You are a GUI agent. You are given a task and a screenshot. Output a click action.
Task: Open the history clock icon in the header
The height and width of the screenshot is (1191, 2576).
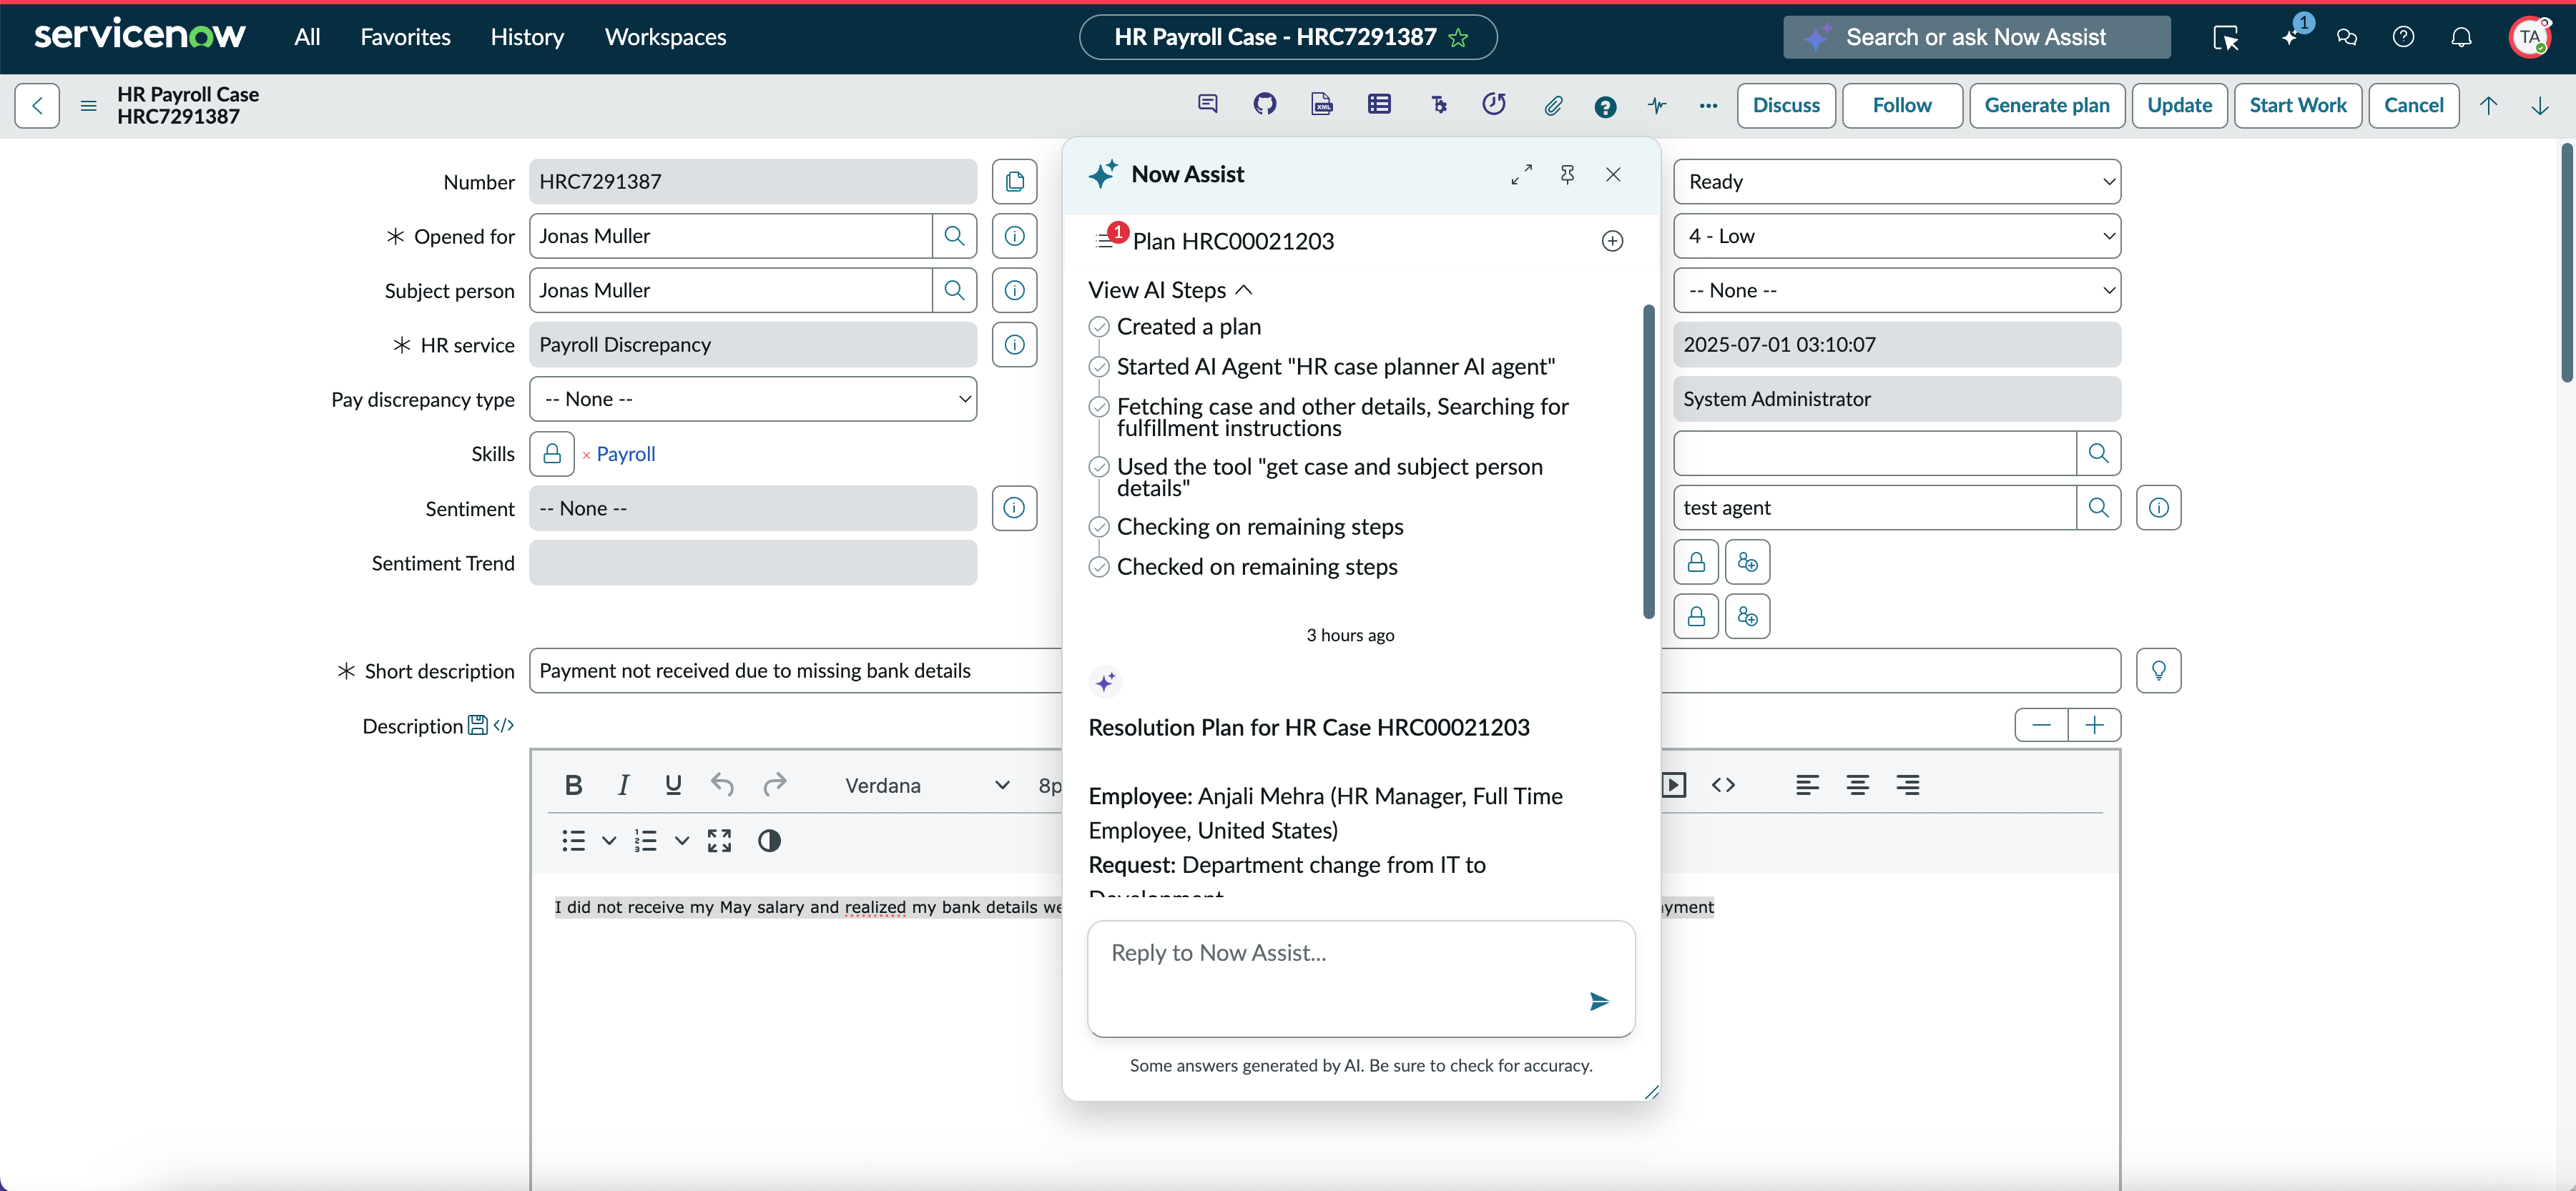coord(1494,104)
